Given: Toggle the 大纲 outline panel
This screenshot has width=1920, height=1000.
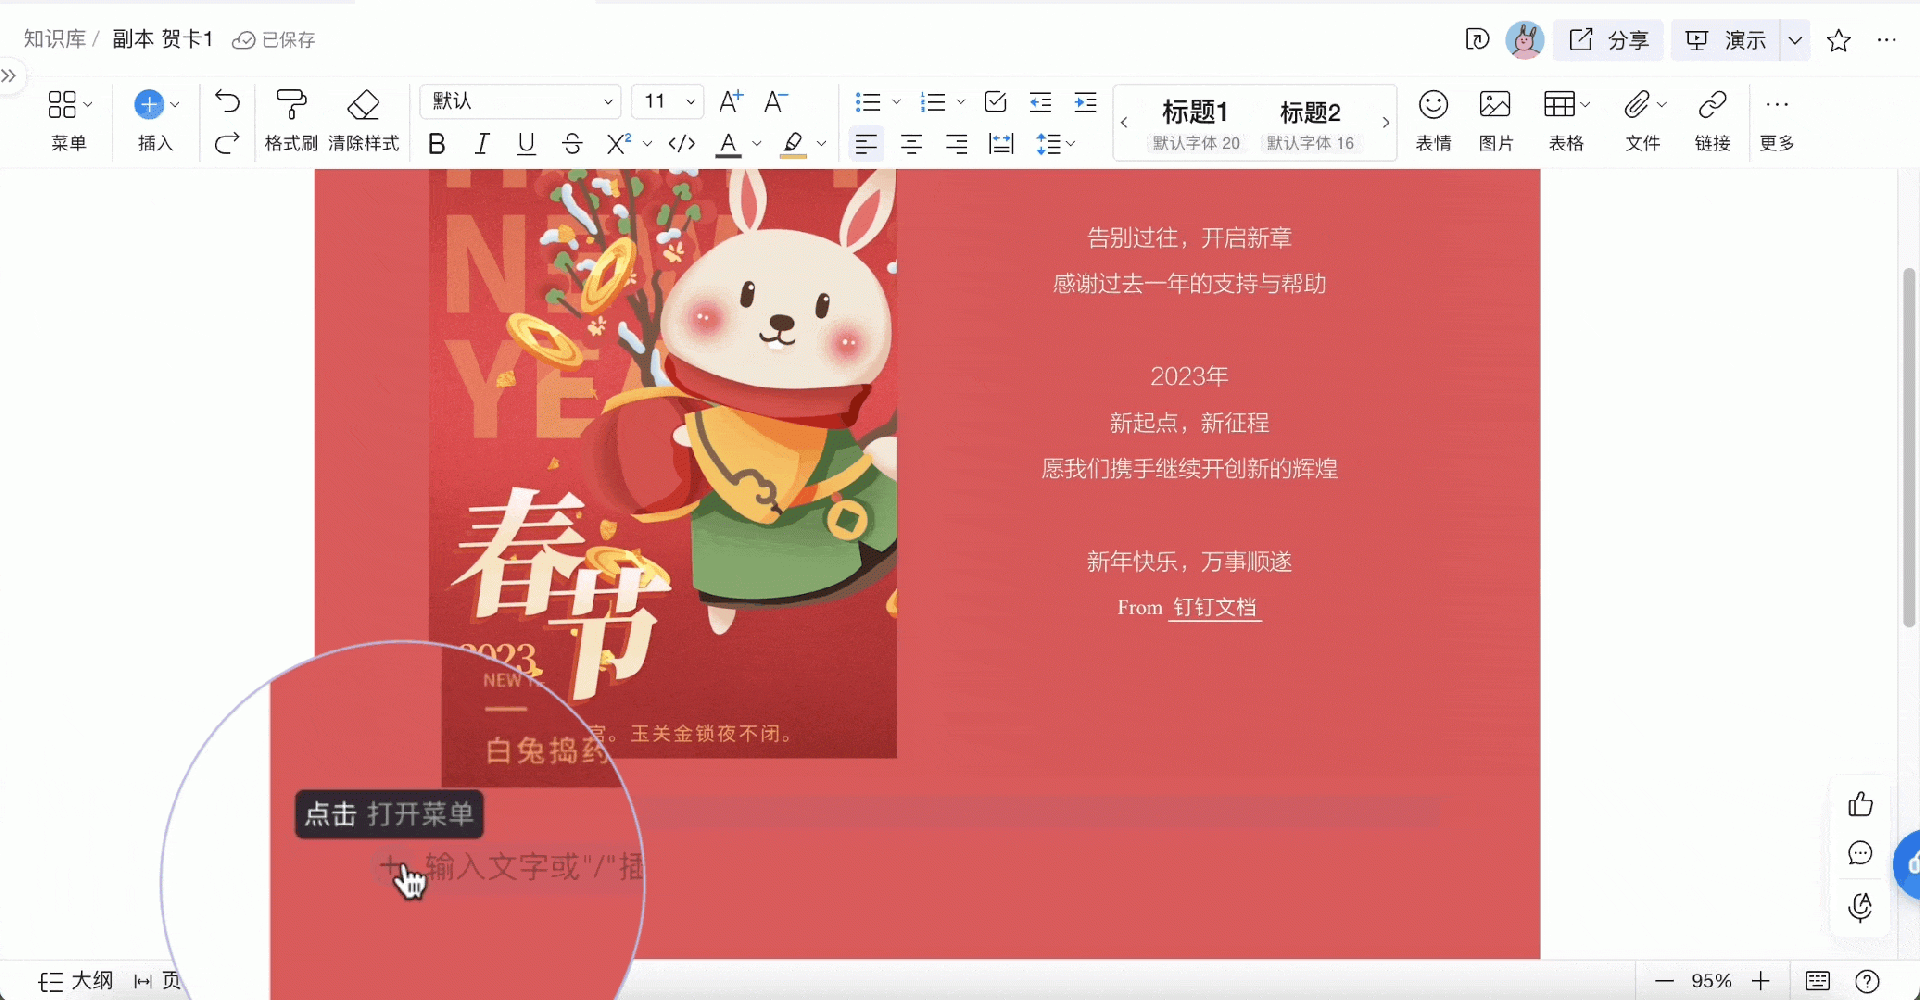Looking at the screenshot, I should pyautogui.click(x=76, y=981).
